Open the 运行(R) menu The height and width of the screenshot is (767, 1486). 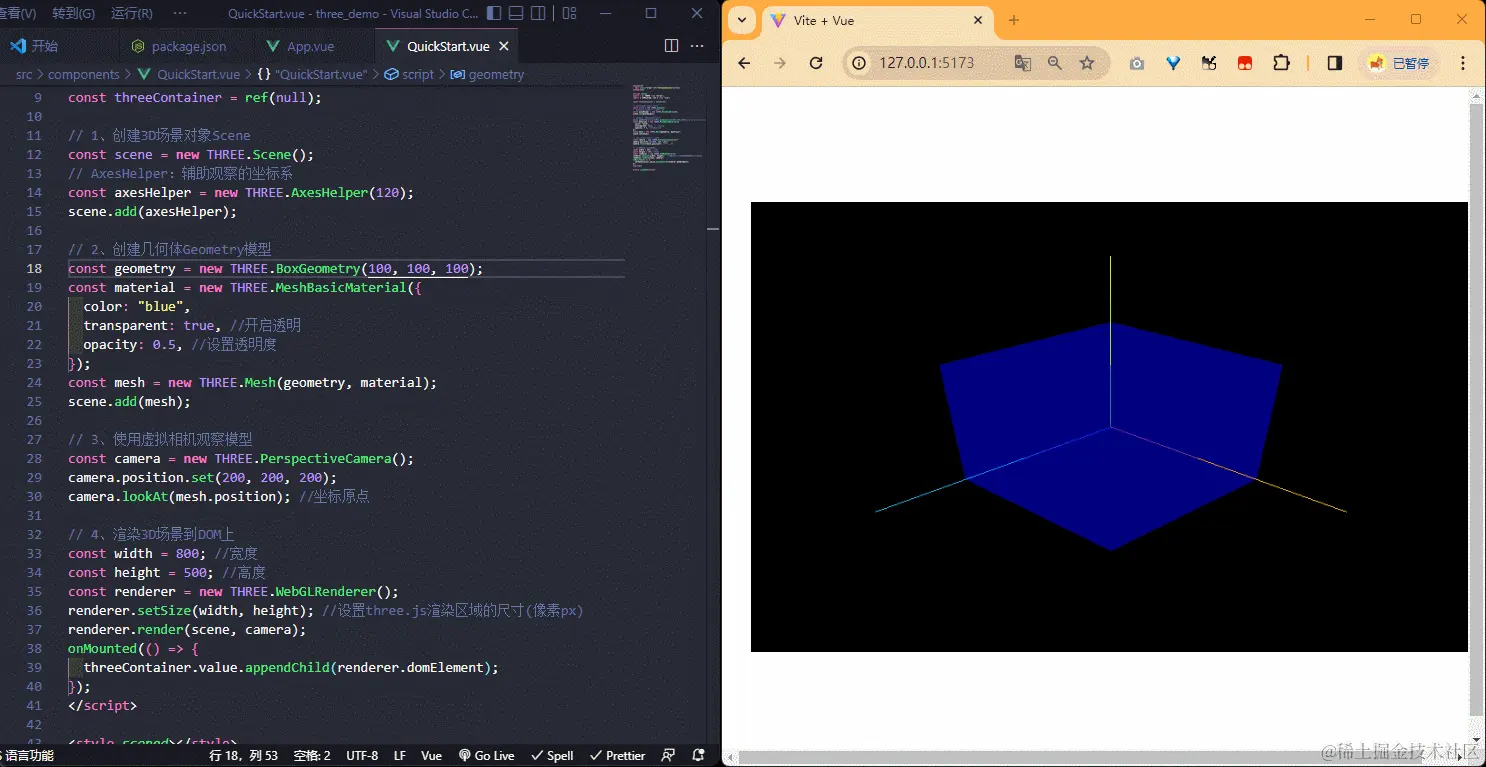[132, 14]
